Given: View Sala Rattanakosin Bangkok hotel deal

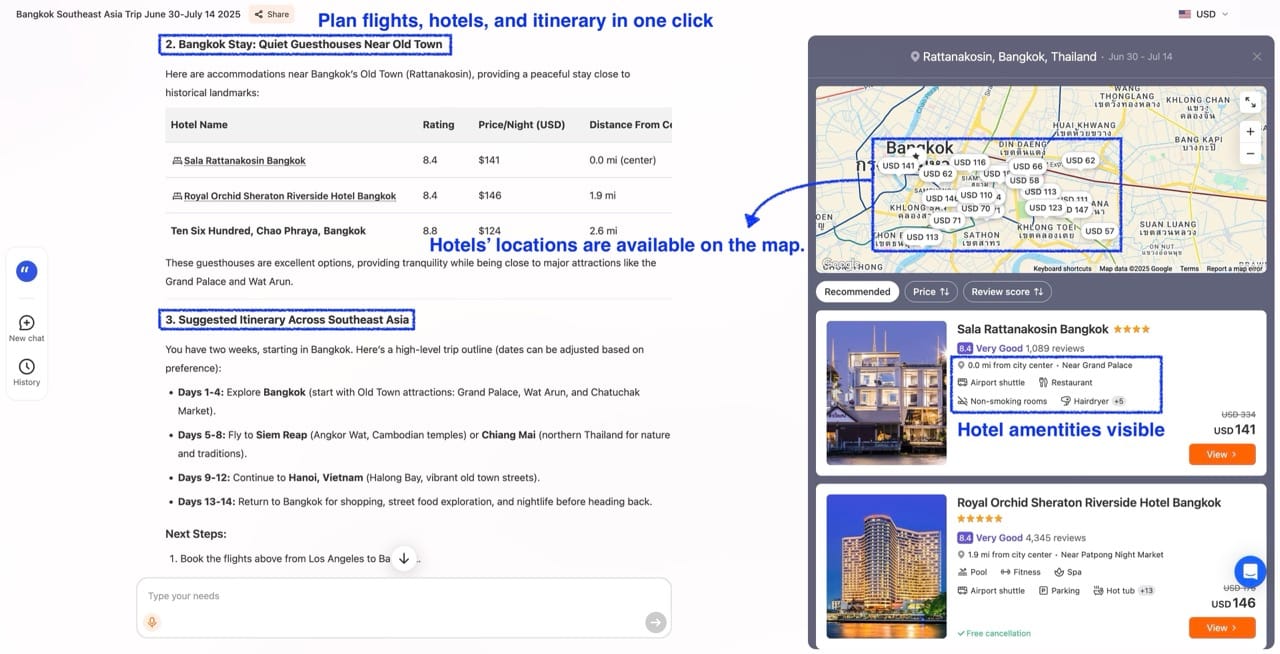Looking at the screenshot, I should pos(1221,454).
